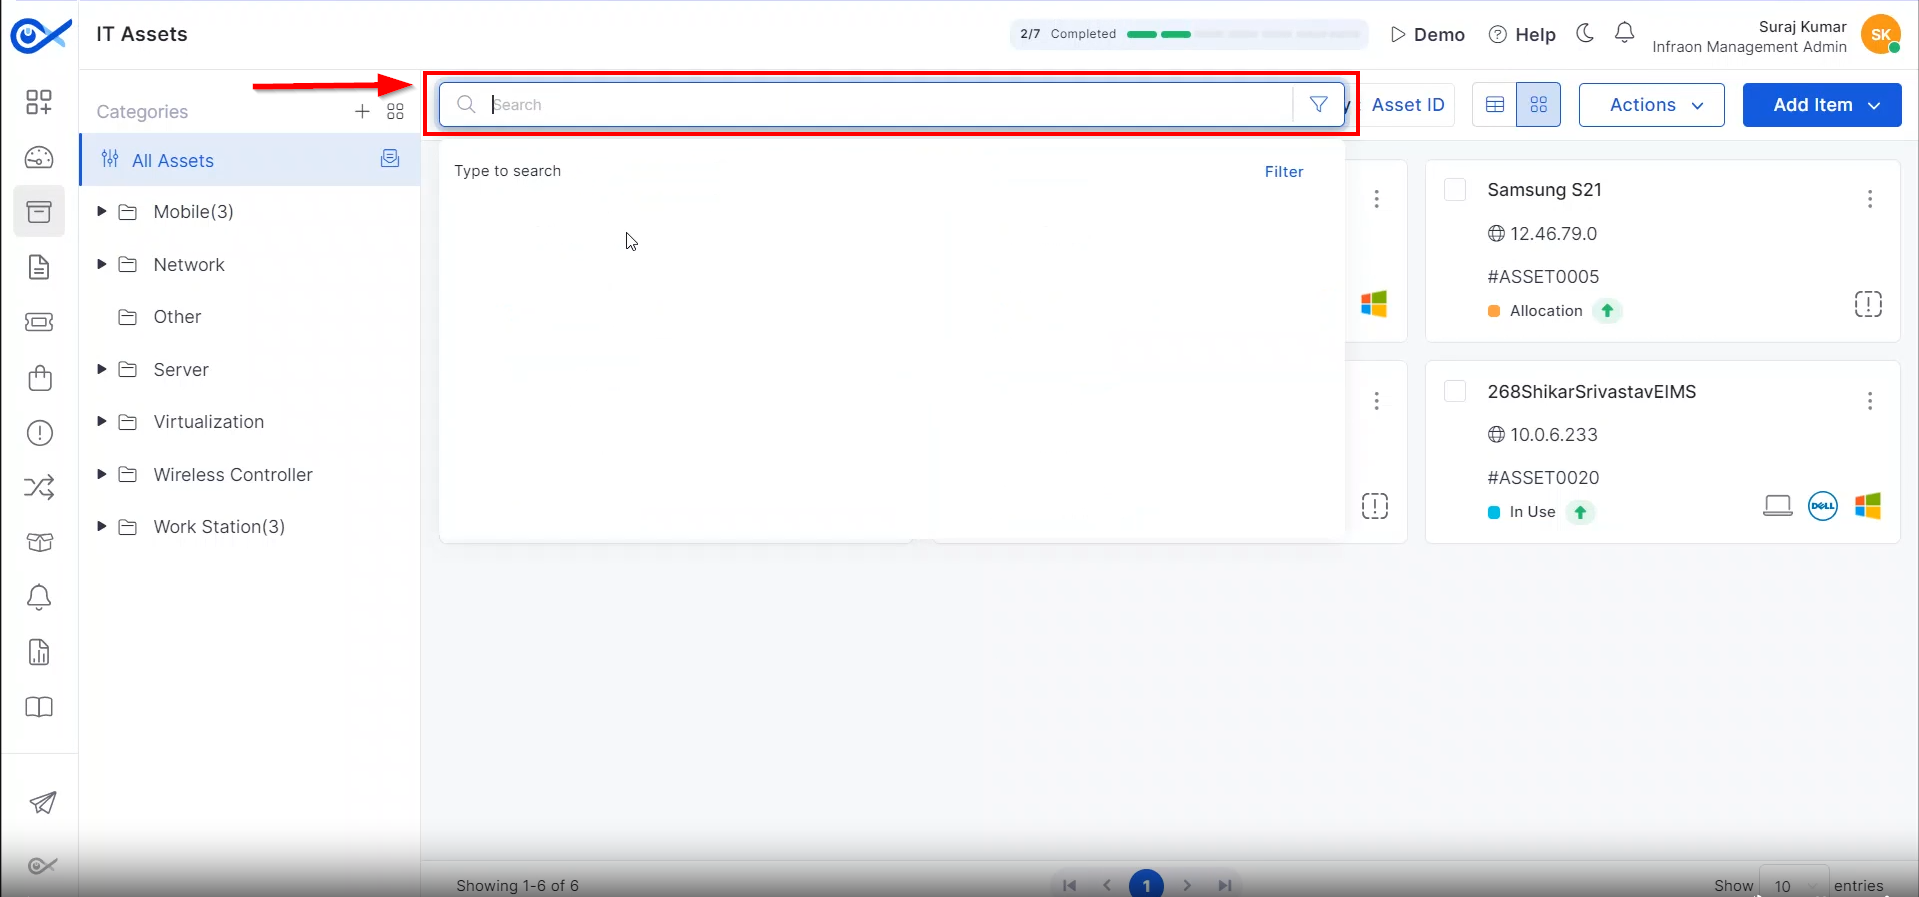Click the Demo button in header
This screenshot has width=1919, height=897.
pyautogui.click(x=1427, y=35)
